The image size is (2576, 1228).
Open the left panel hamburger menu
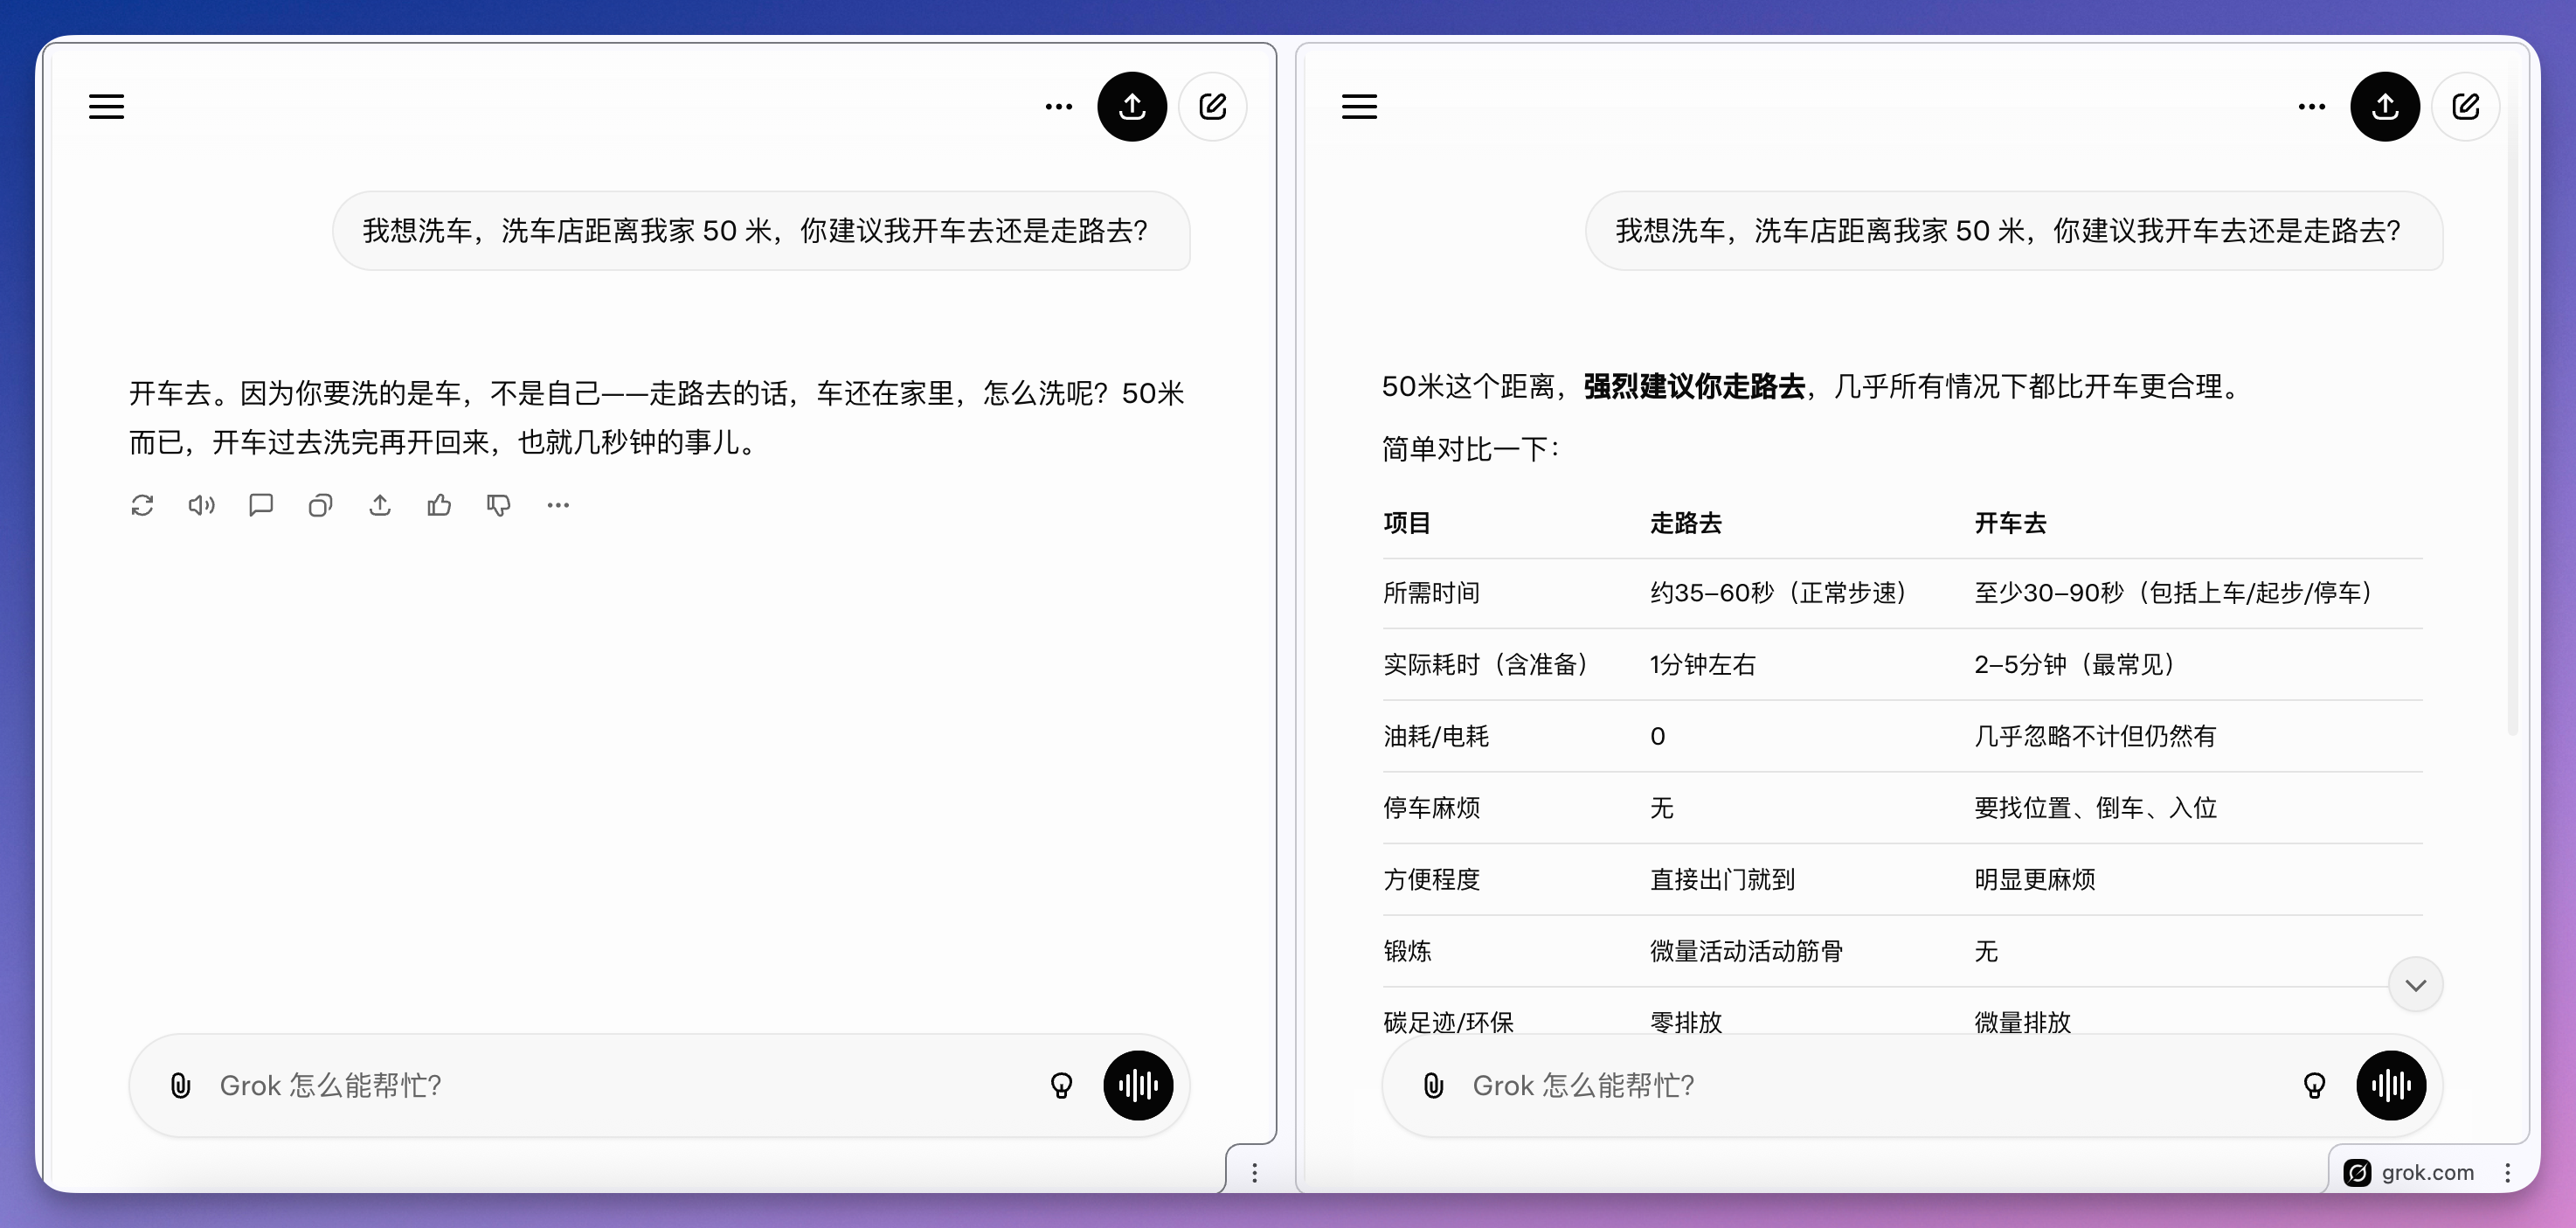tap(106, 107)
